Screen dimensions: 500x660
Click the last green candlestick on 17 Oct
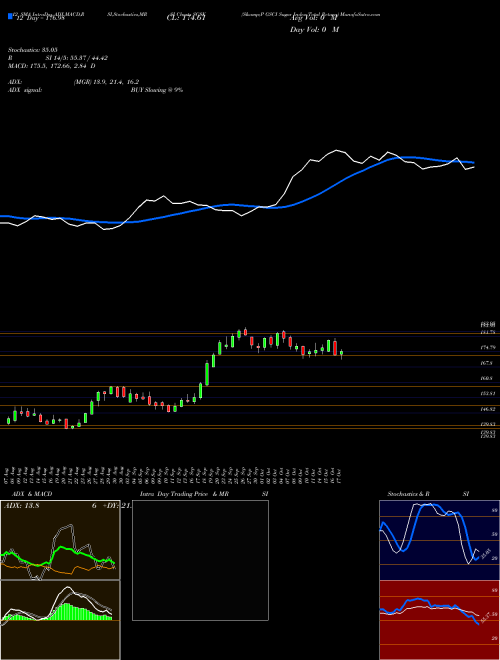click(x=341, y=353)
